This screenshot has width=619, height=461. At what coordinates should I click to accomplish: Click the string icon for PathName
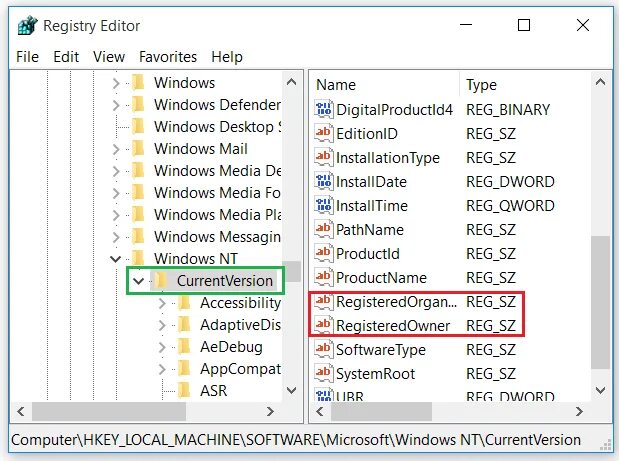(x=324, y=229)
